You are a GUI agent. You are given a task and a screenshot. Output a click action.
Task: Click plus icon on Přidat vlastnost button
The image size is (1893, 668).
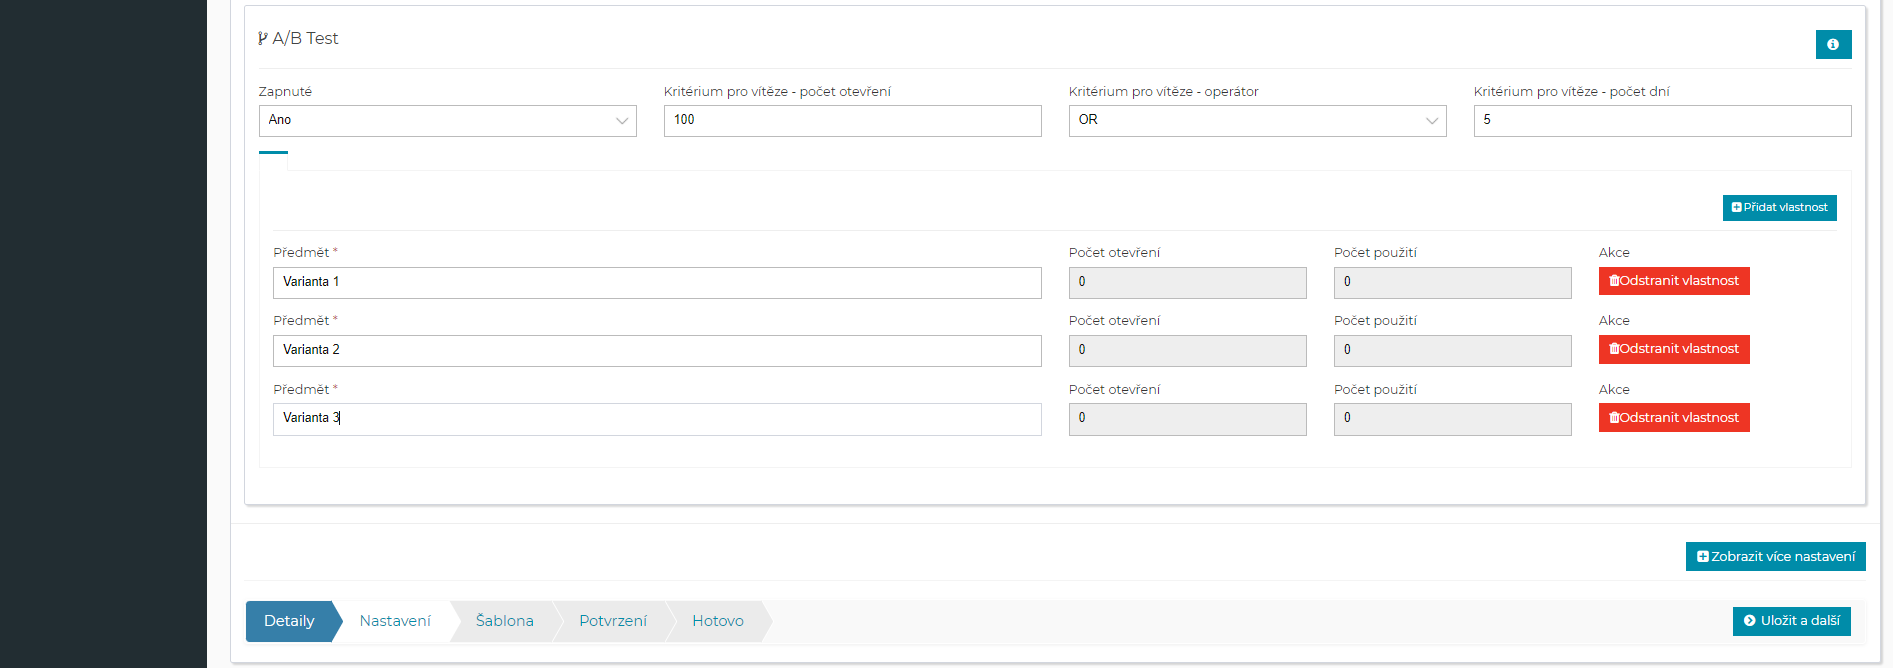pyautogui.click(x=1737, y=208)
